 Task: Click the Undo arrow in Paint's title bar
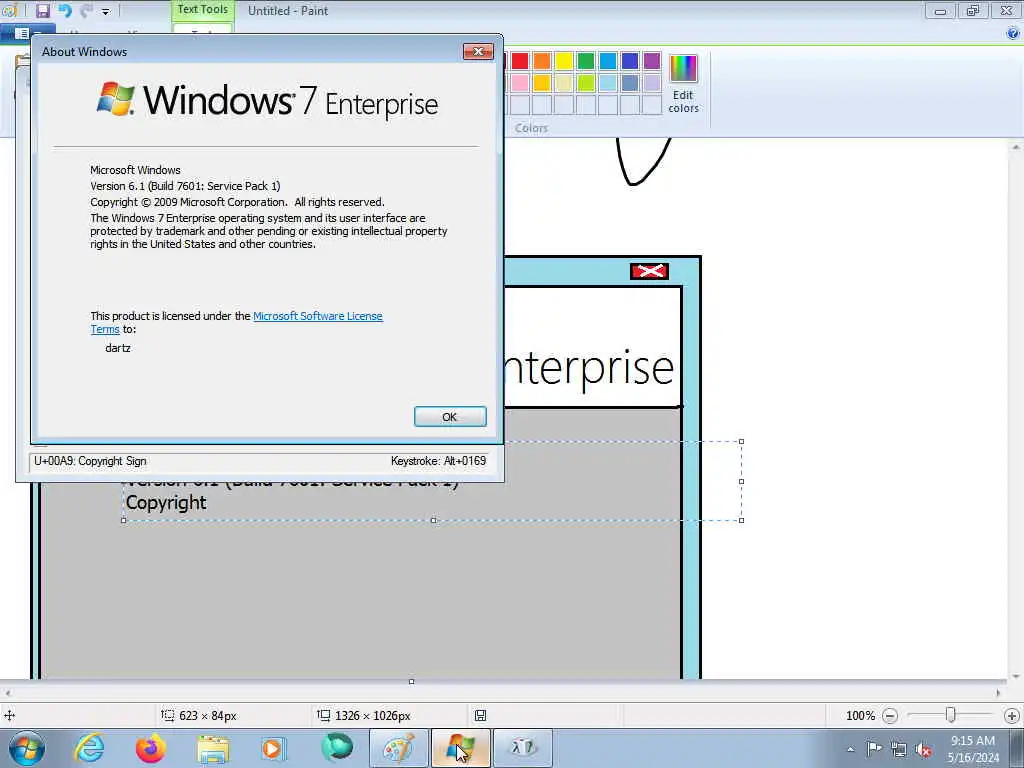coord(65,10)
